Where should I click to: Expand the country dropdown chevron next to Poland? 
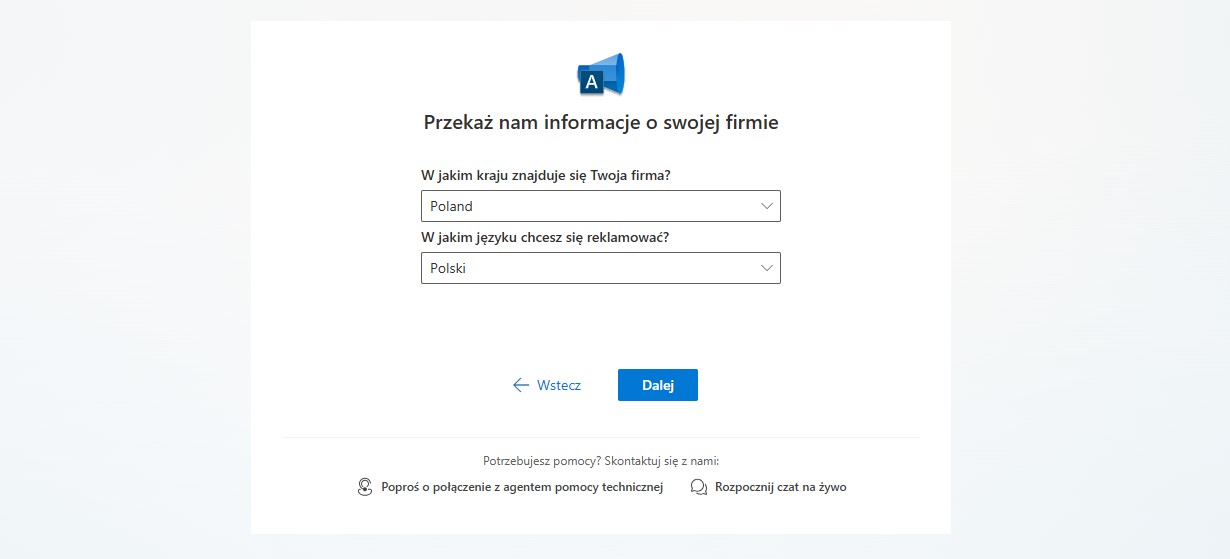click(767, 206)
